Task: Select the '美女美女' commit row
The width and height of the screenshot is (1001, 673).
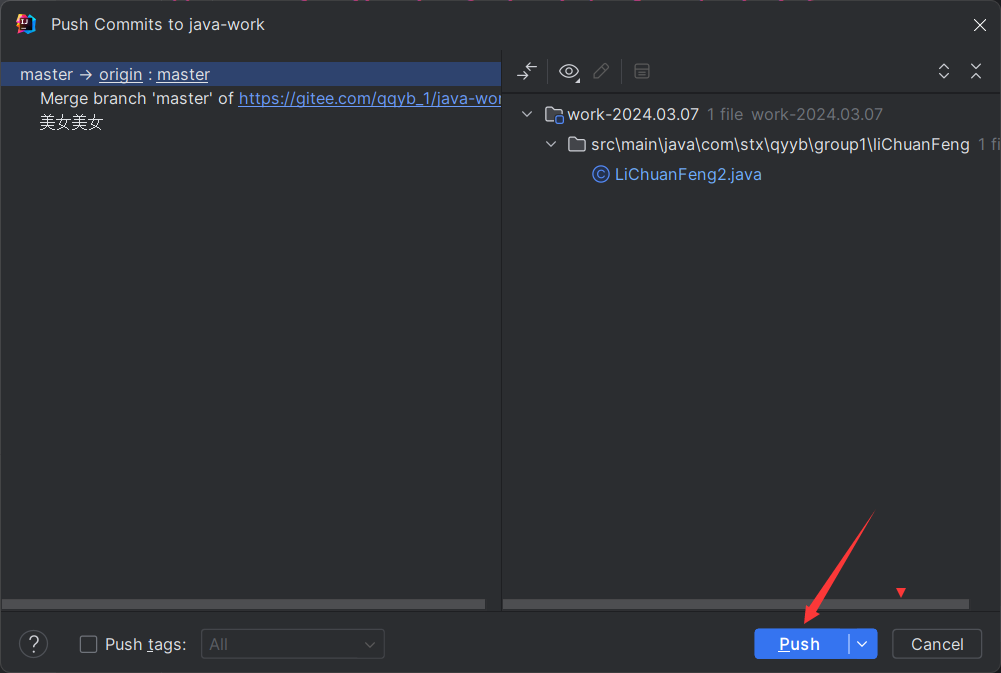Action: pyautogui.click(x=71, y=123)
